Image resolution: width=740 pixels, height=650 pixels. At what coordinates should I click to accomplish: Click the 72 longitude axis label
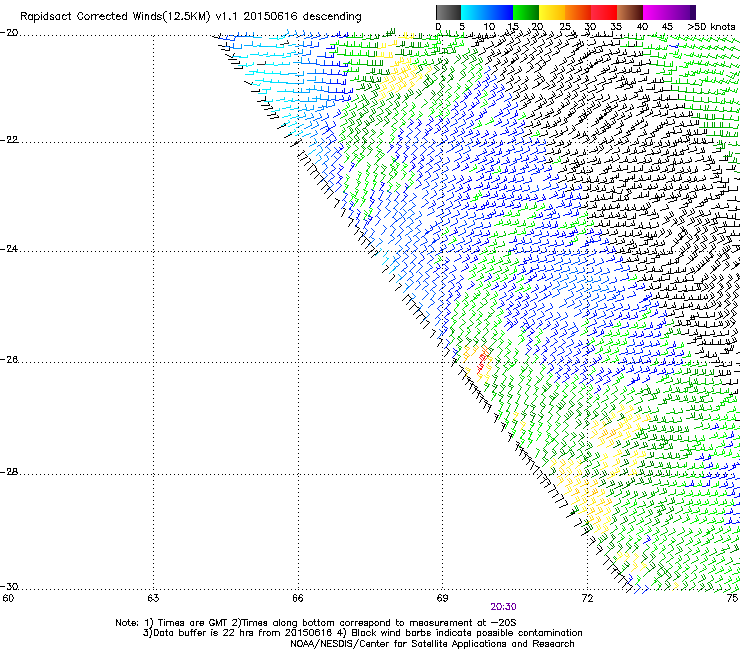click(x=587, y=598)
